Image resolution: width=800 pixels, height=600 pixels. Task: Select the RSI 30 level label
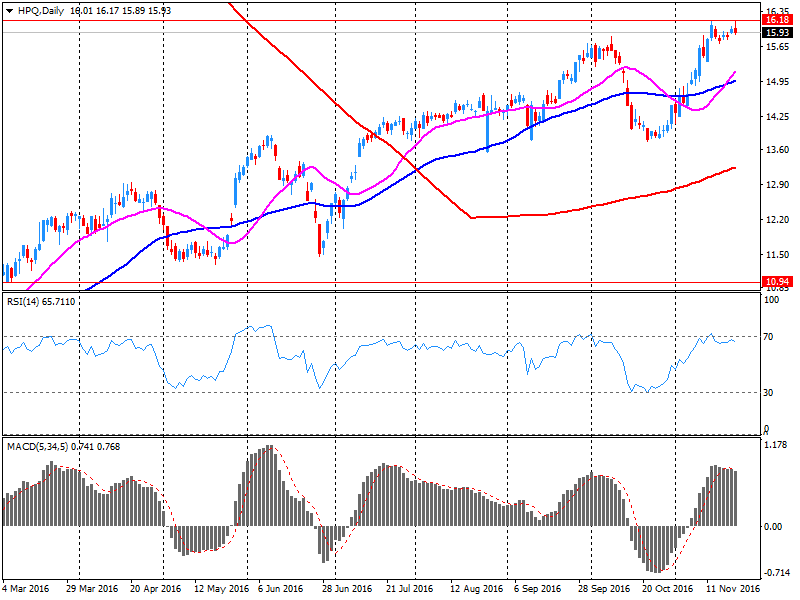coord(768,392)
